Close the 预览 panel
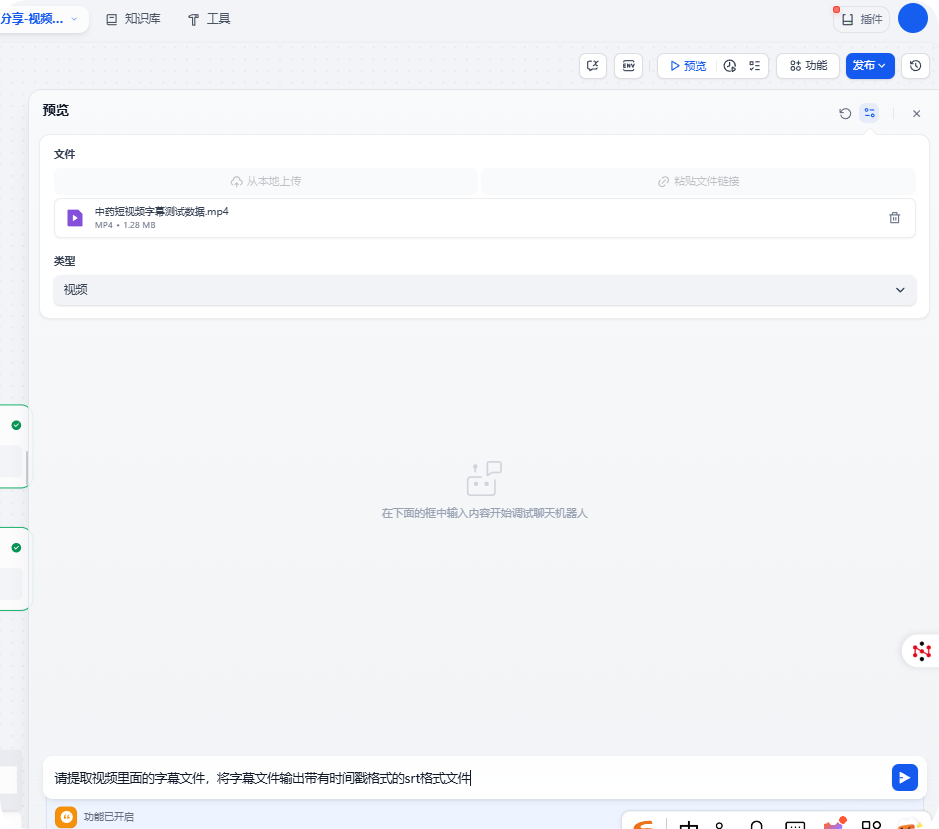The image size is (939, 829). [x=916, y=113]
